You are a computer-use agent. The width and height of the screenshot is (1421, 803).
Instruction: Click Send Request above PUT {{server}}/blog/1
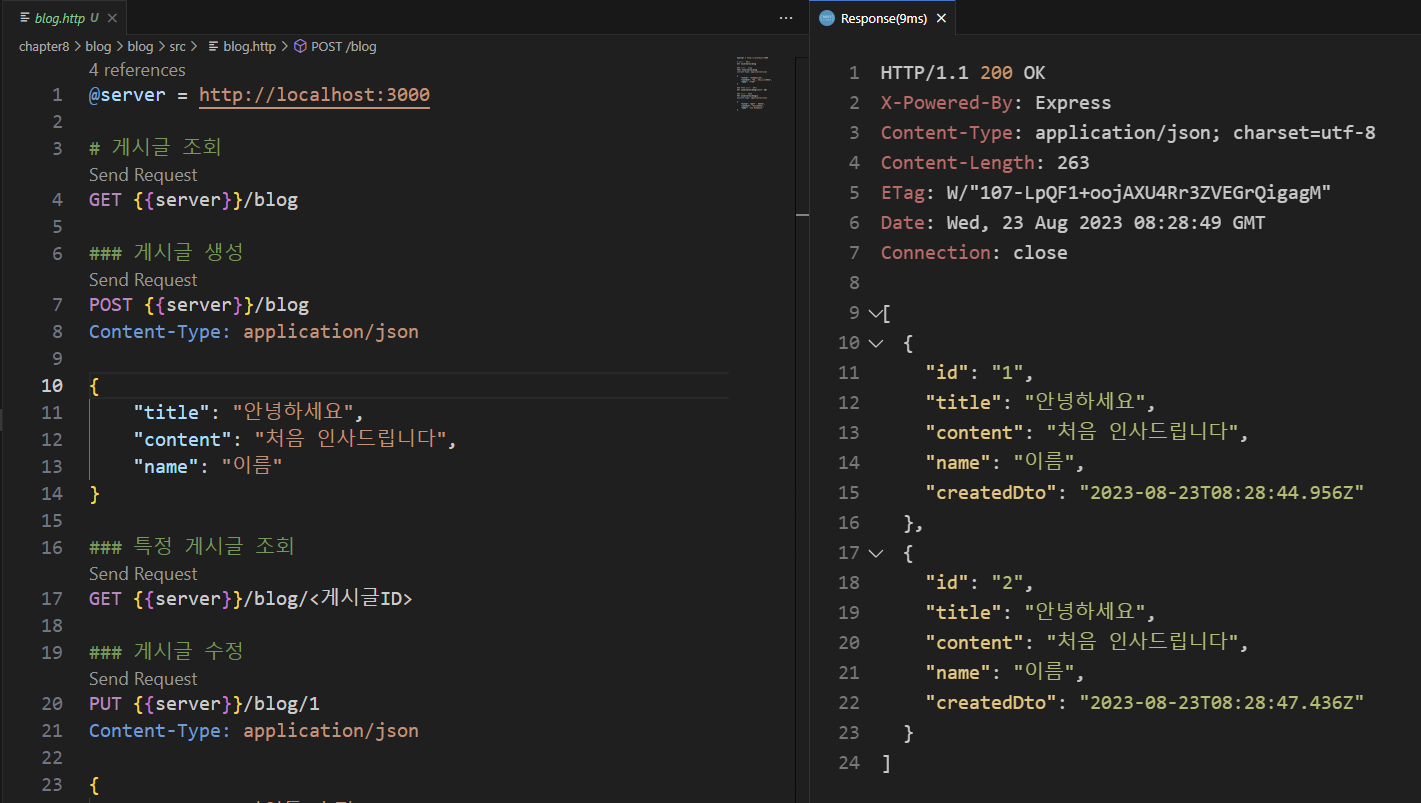click(x=143, y=679)
